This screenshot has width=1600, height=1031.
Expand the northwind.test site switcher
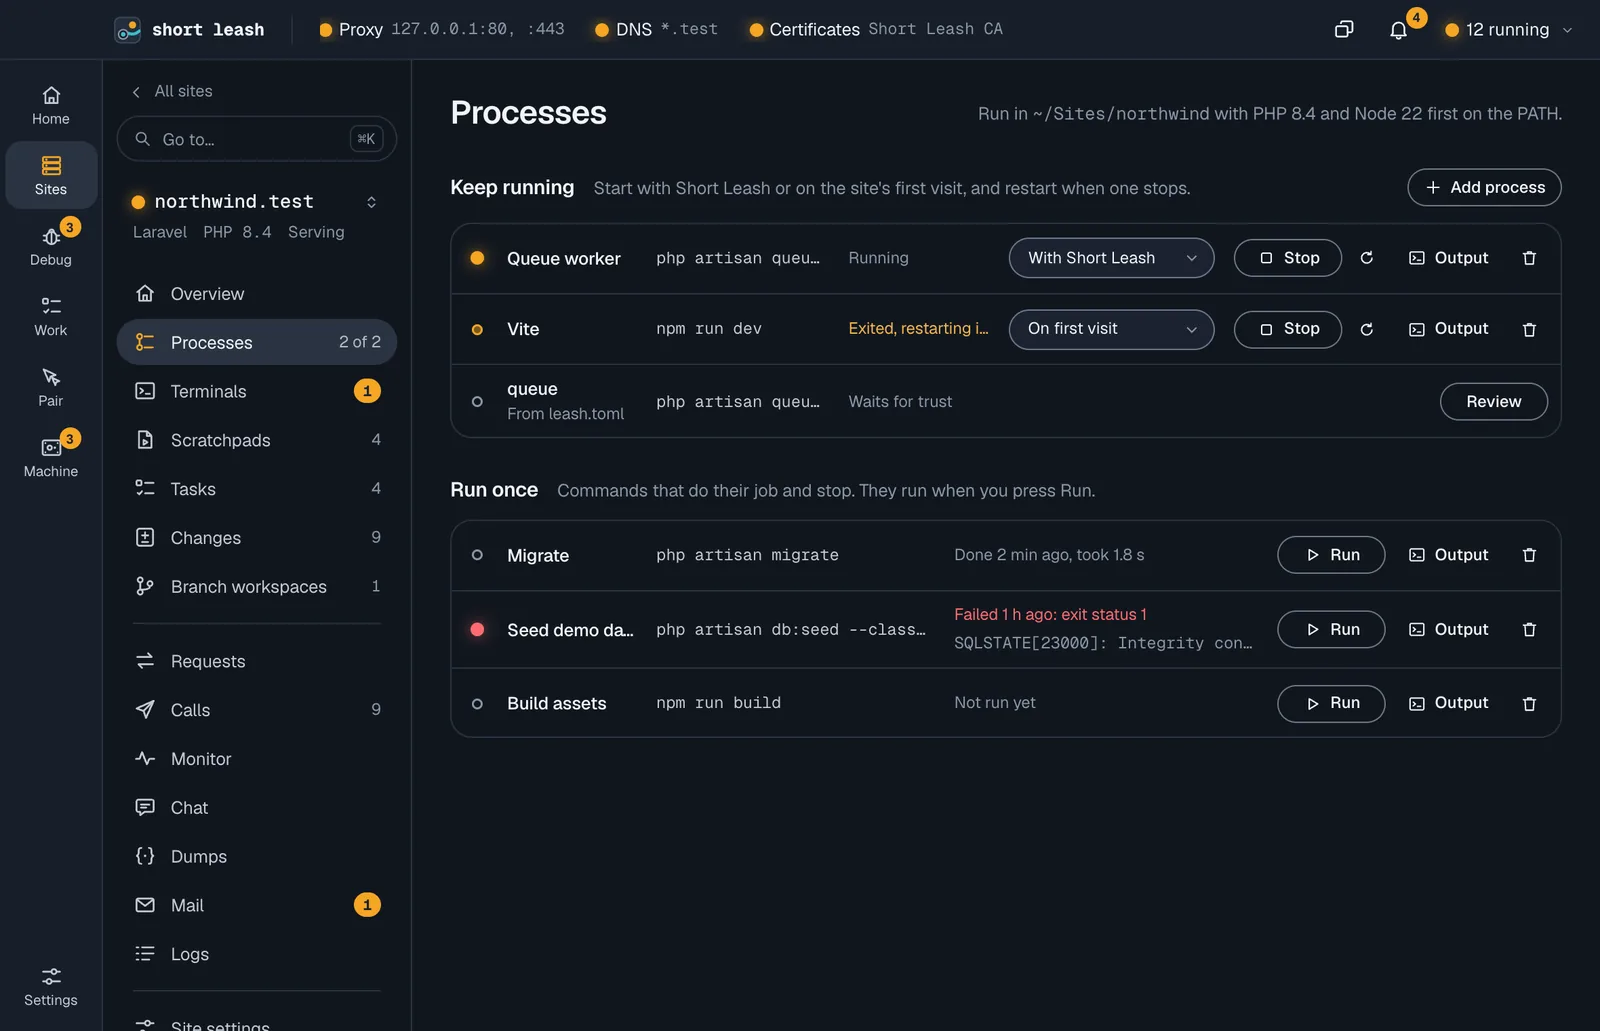point(371,202)
